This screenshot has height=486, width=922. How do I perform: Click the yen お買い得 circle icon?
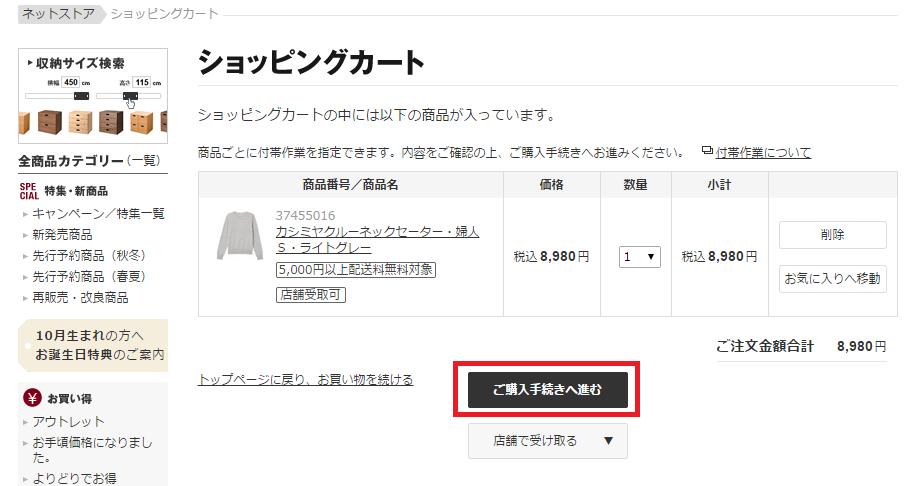coord(32,398)
